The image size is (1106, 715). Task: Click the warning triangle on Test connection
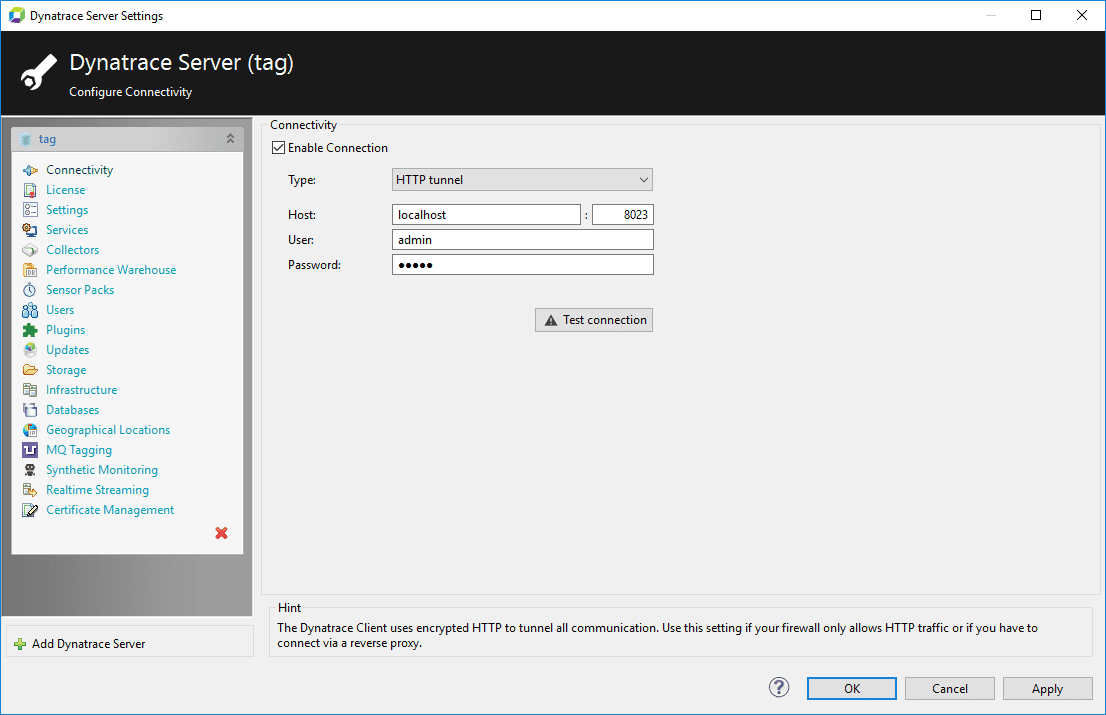(551, 320)
